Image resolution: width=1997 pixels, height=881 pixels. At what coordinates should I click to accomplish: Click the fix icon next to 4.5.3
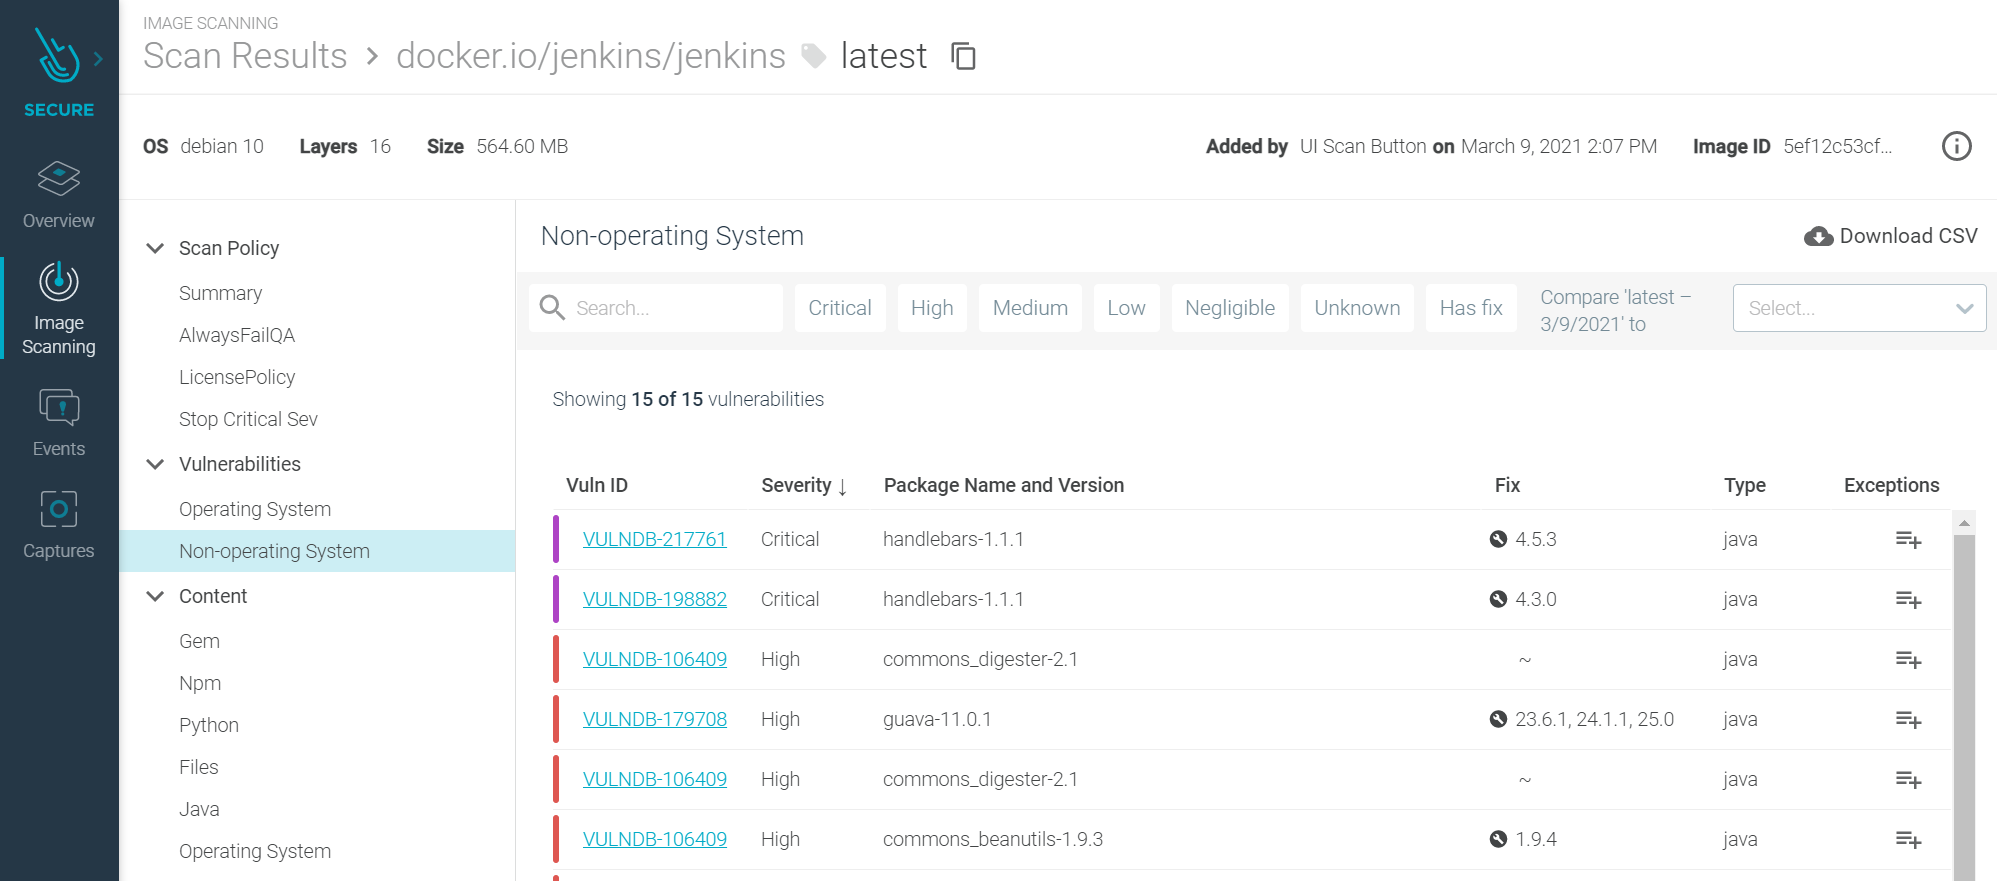[x=1498, y=539]
